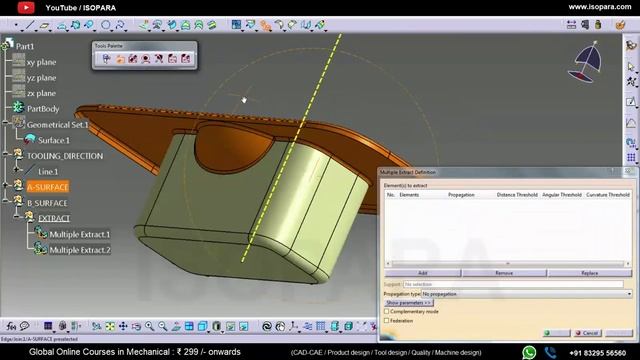Open the shading view mode icon
This screenshot has width=640, height=360.
(x=216, y=326)
